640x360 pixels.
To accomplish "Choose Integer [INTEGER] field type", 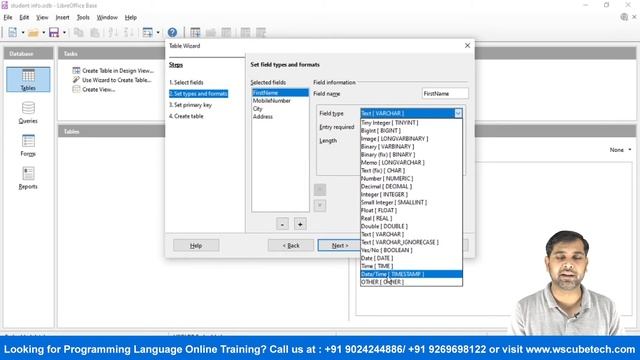I will [x=411, y=194].
